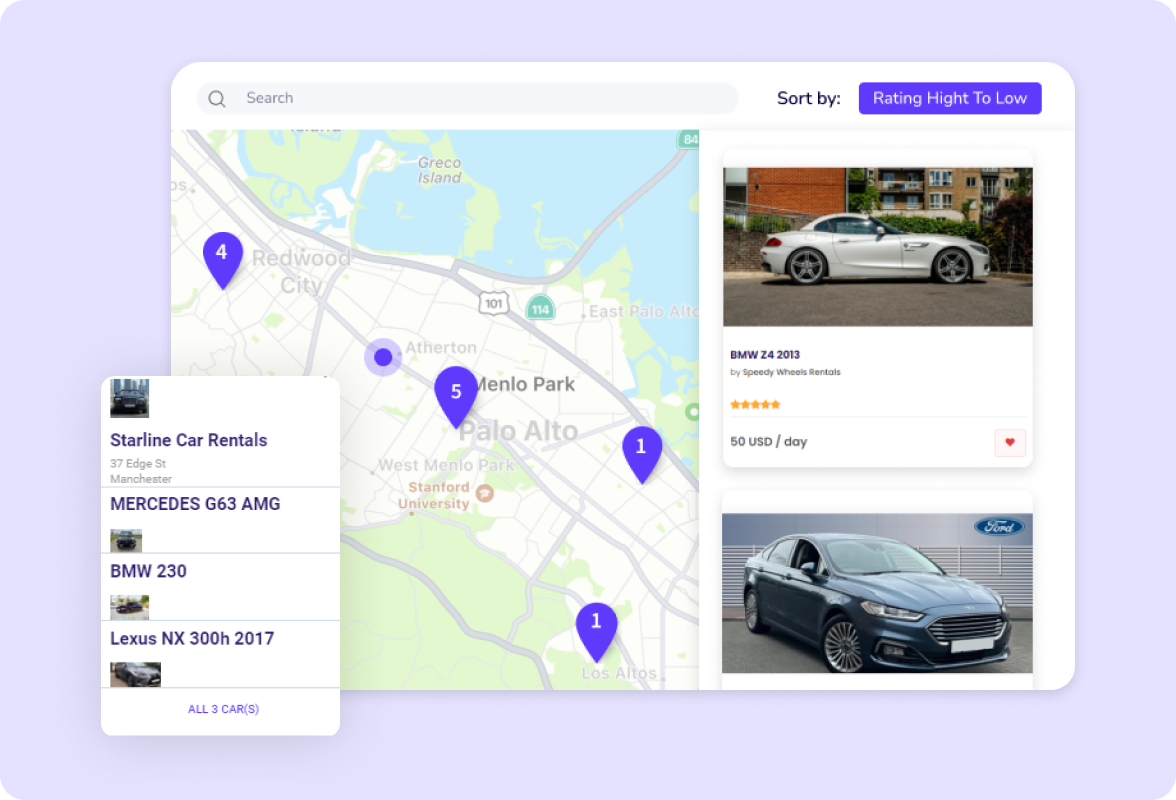Select MERCEDES G63 AMG from the popup list

194,504
